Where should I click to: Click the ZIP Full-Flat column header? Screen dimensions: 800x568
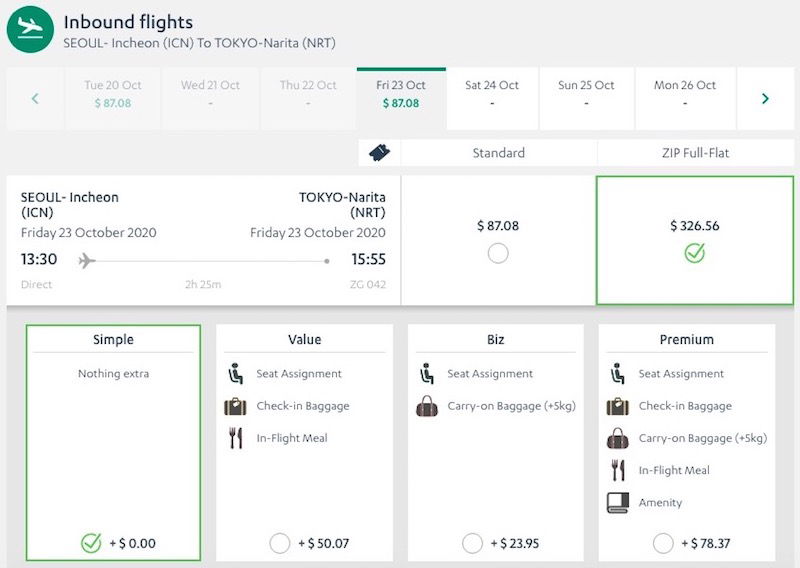(695, 153)
